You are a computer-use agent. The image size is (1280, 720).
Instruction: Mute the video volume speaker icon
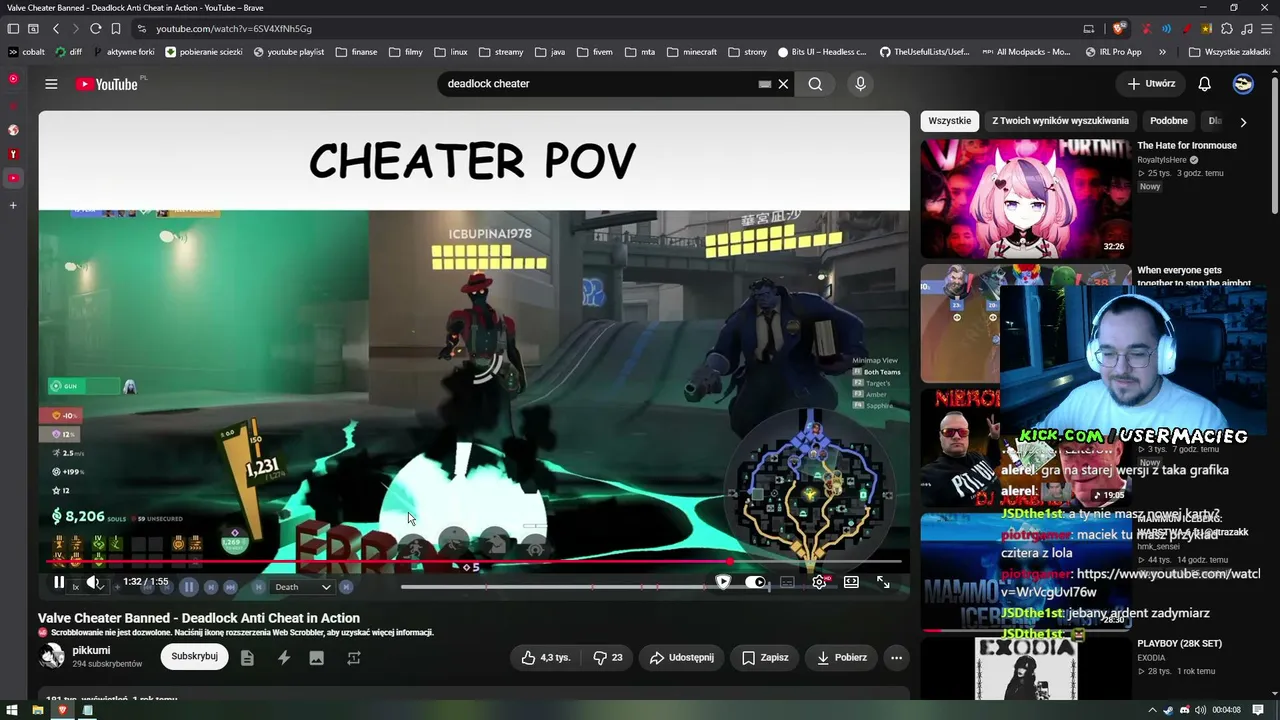(93, 582)
